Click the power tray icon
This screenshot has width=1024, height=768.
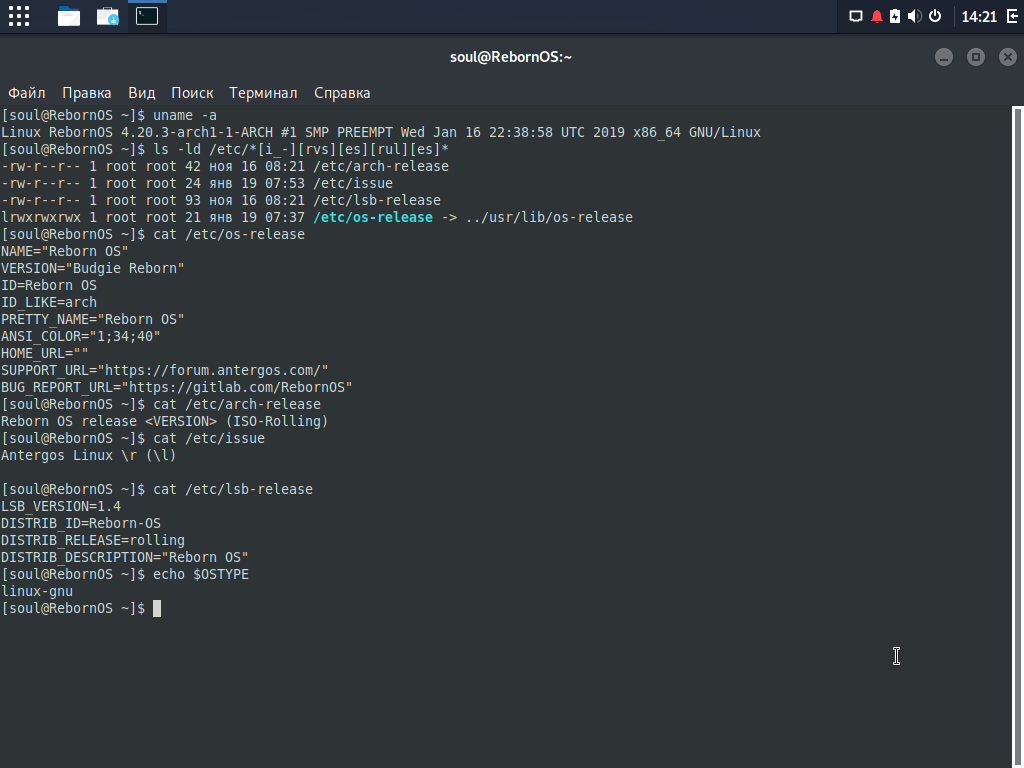935,16
